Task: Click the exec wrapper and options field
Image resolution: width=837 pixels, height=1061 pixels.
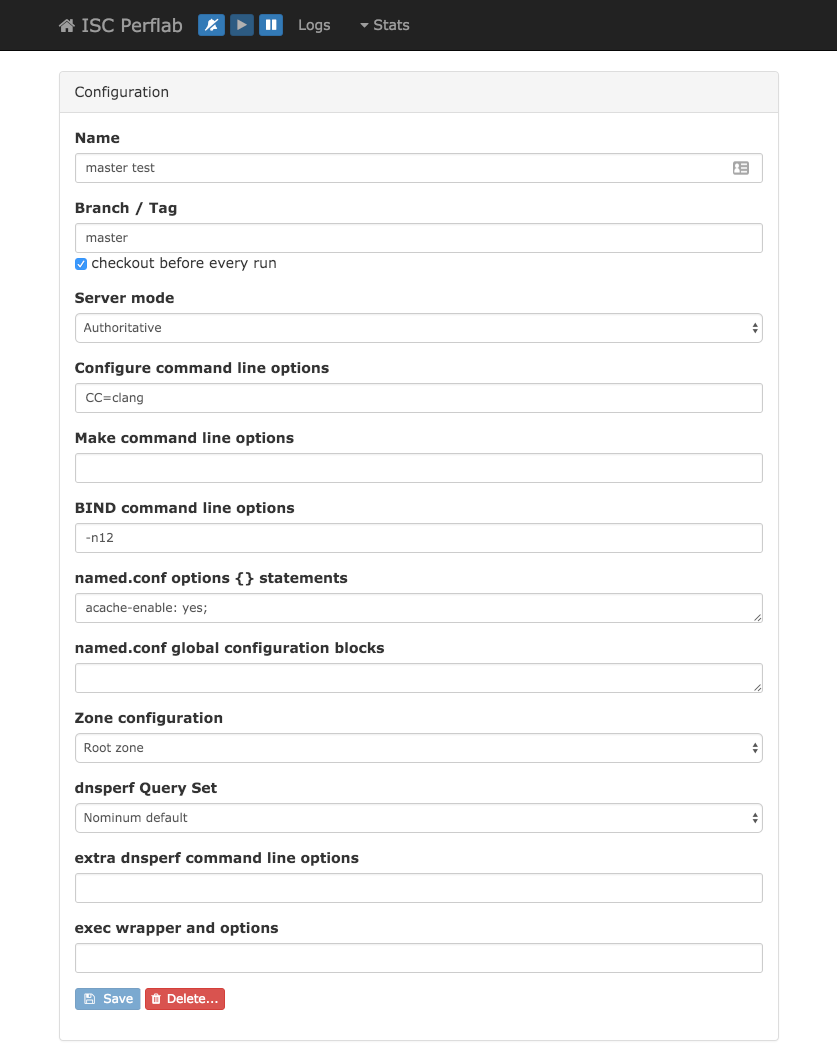Action: (418, 958)
